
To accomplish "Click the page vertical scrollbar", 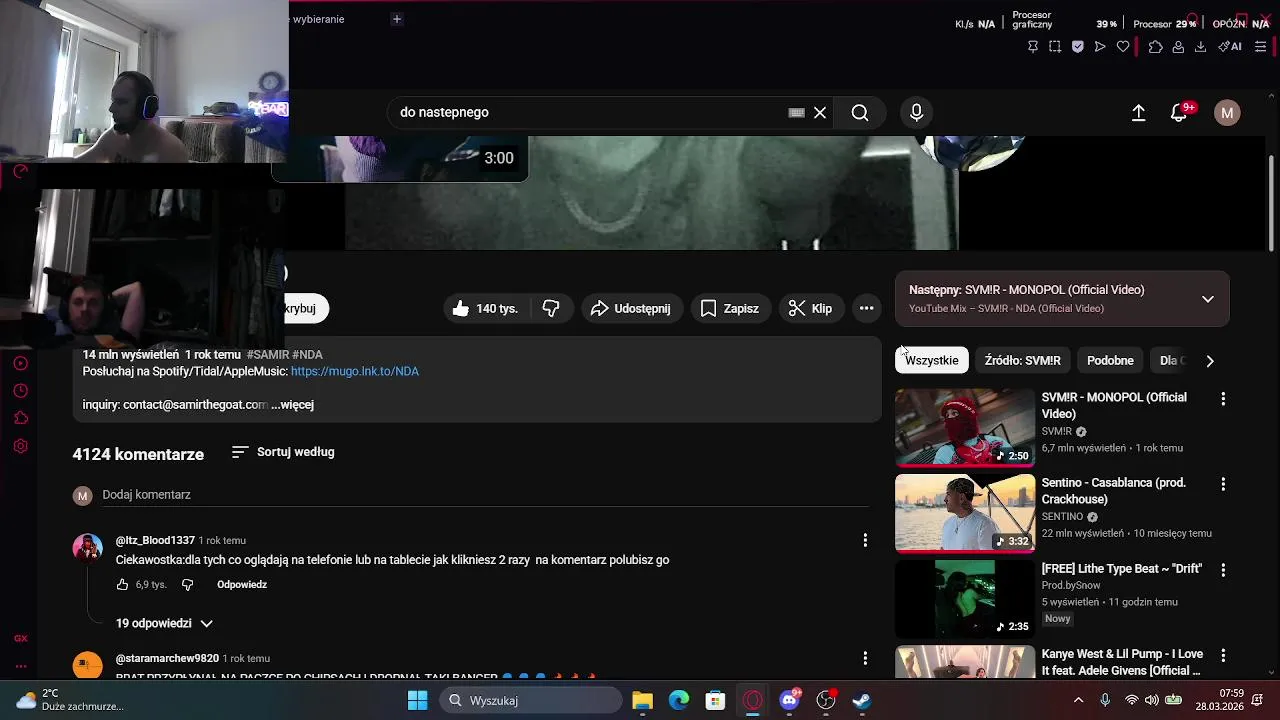I will (1272, 203).
